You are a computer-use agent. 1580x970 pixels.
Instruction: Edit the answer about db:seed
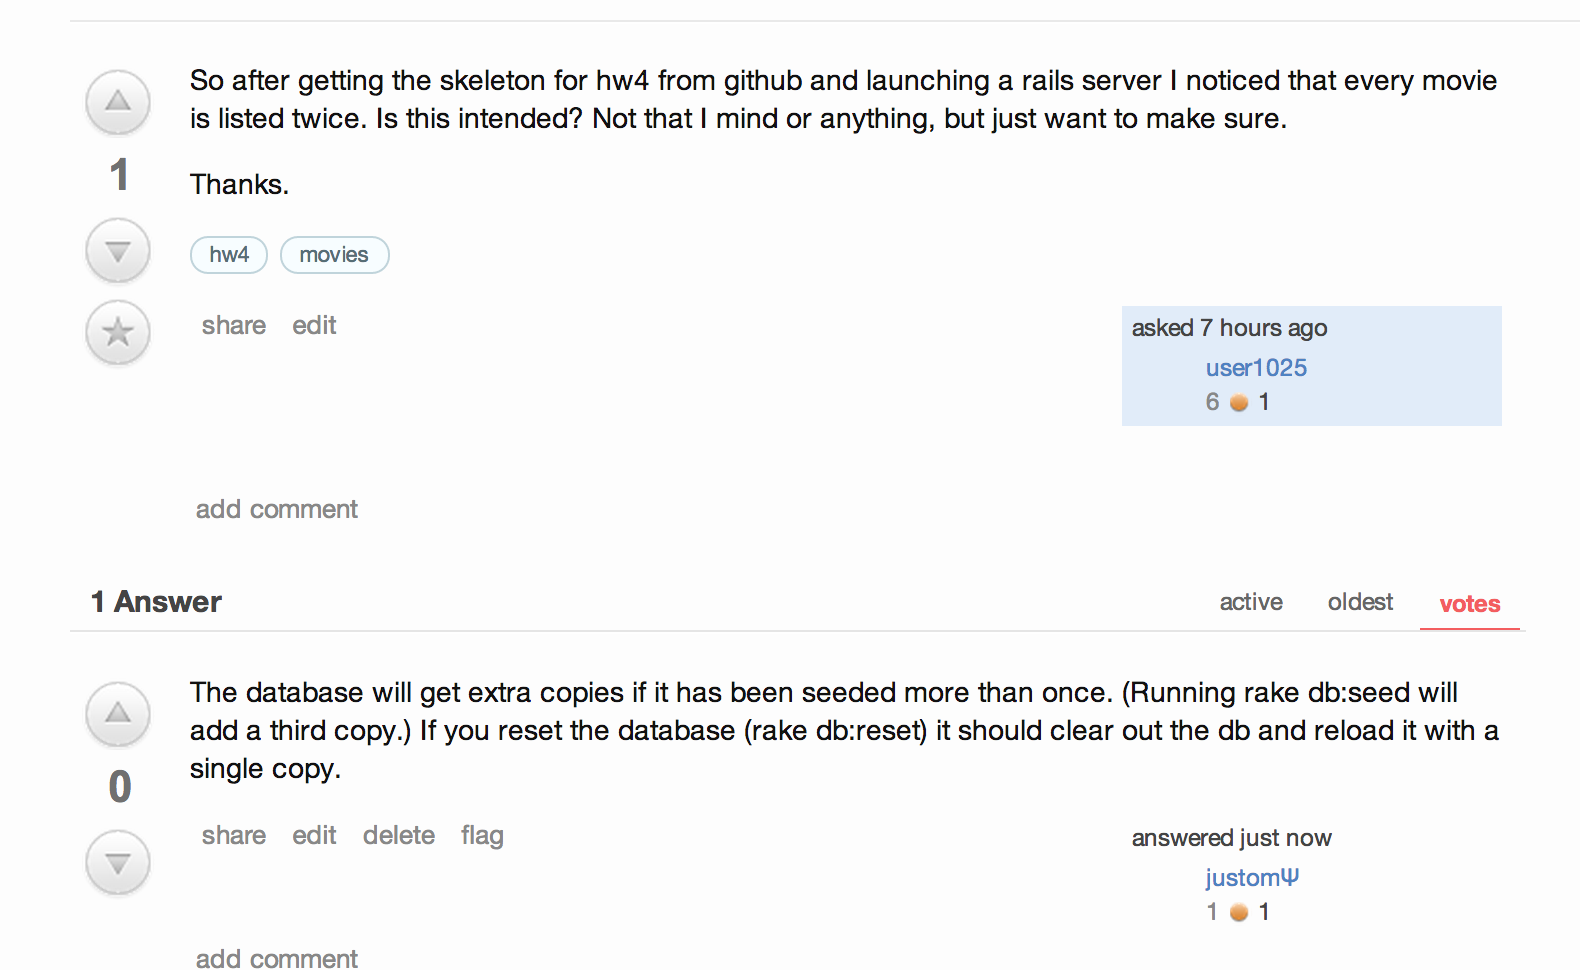(x=314, y=836)
